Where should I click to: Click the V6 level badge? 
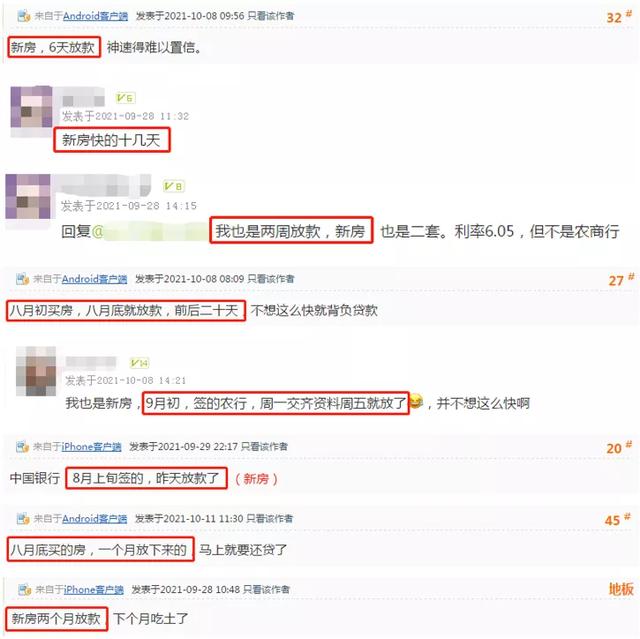[x=125, y=98]
